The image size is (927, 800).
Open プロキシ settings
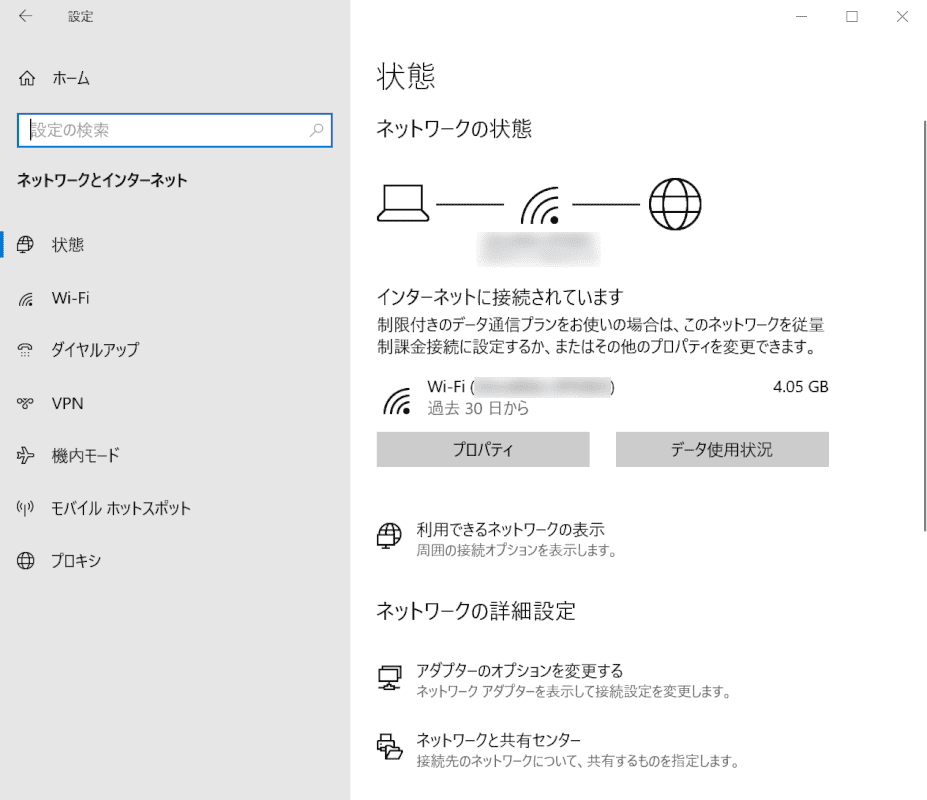click(175, 561)
